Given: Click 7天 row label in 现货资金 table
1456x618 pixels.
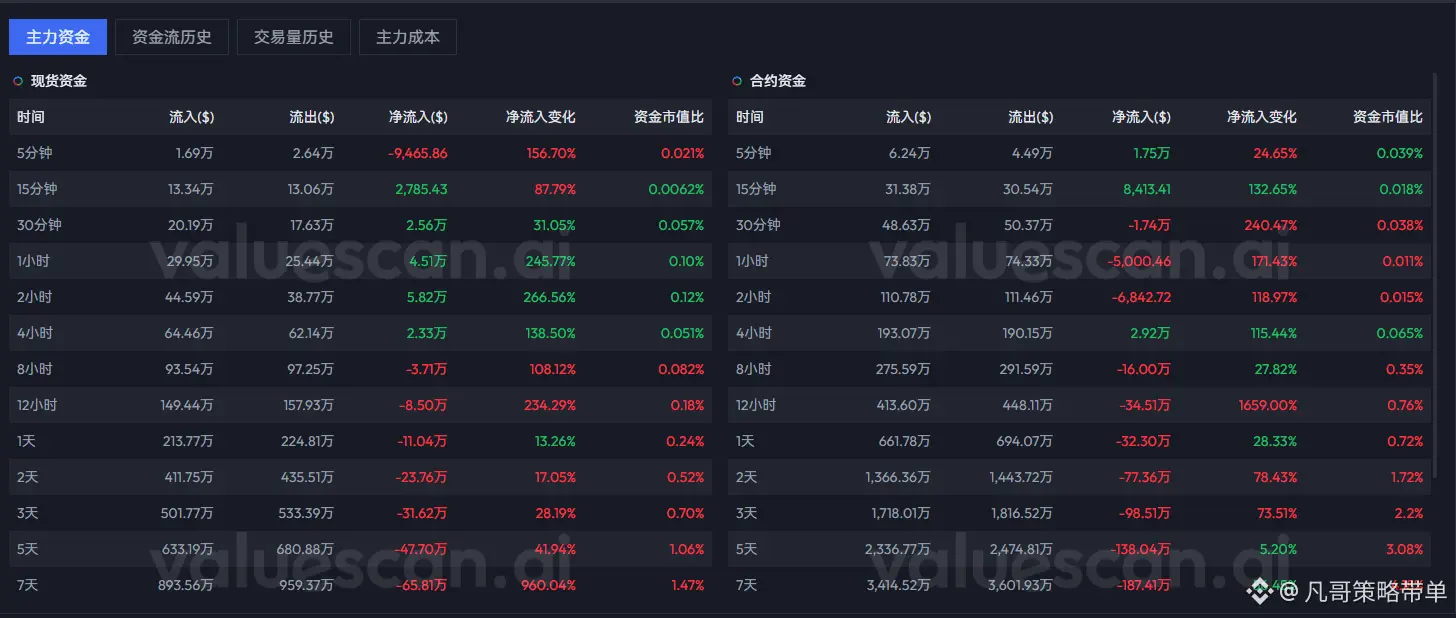Looking at the screenshot, I should click(x=26, y=585).
